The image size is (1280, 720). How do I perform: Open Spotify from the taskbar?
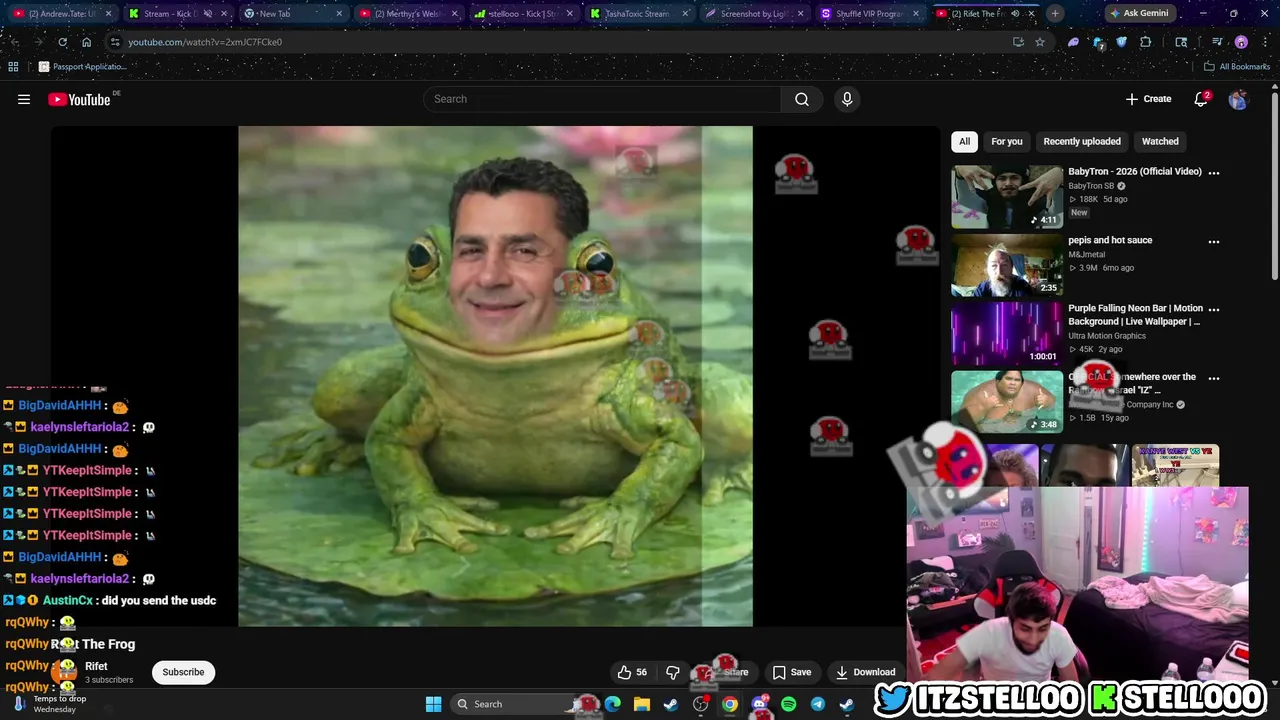click(789, 704)
